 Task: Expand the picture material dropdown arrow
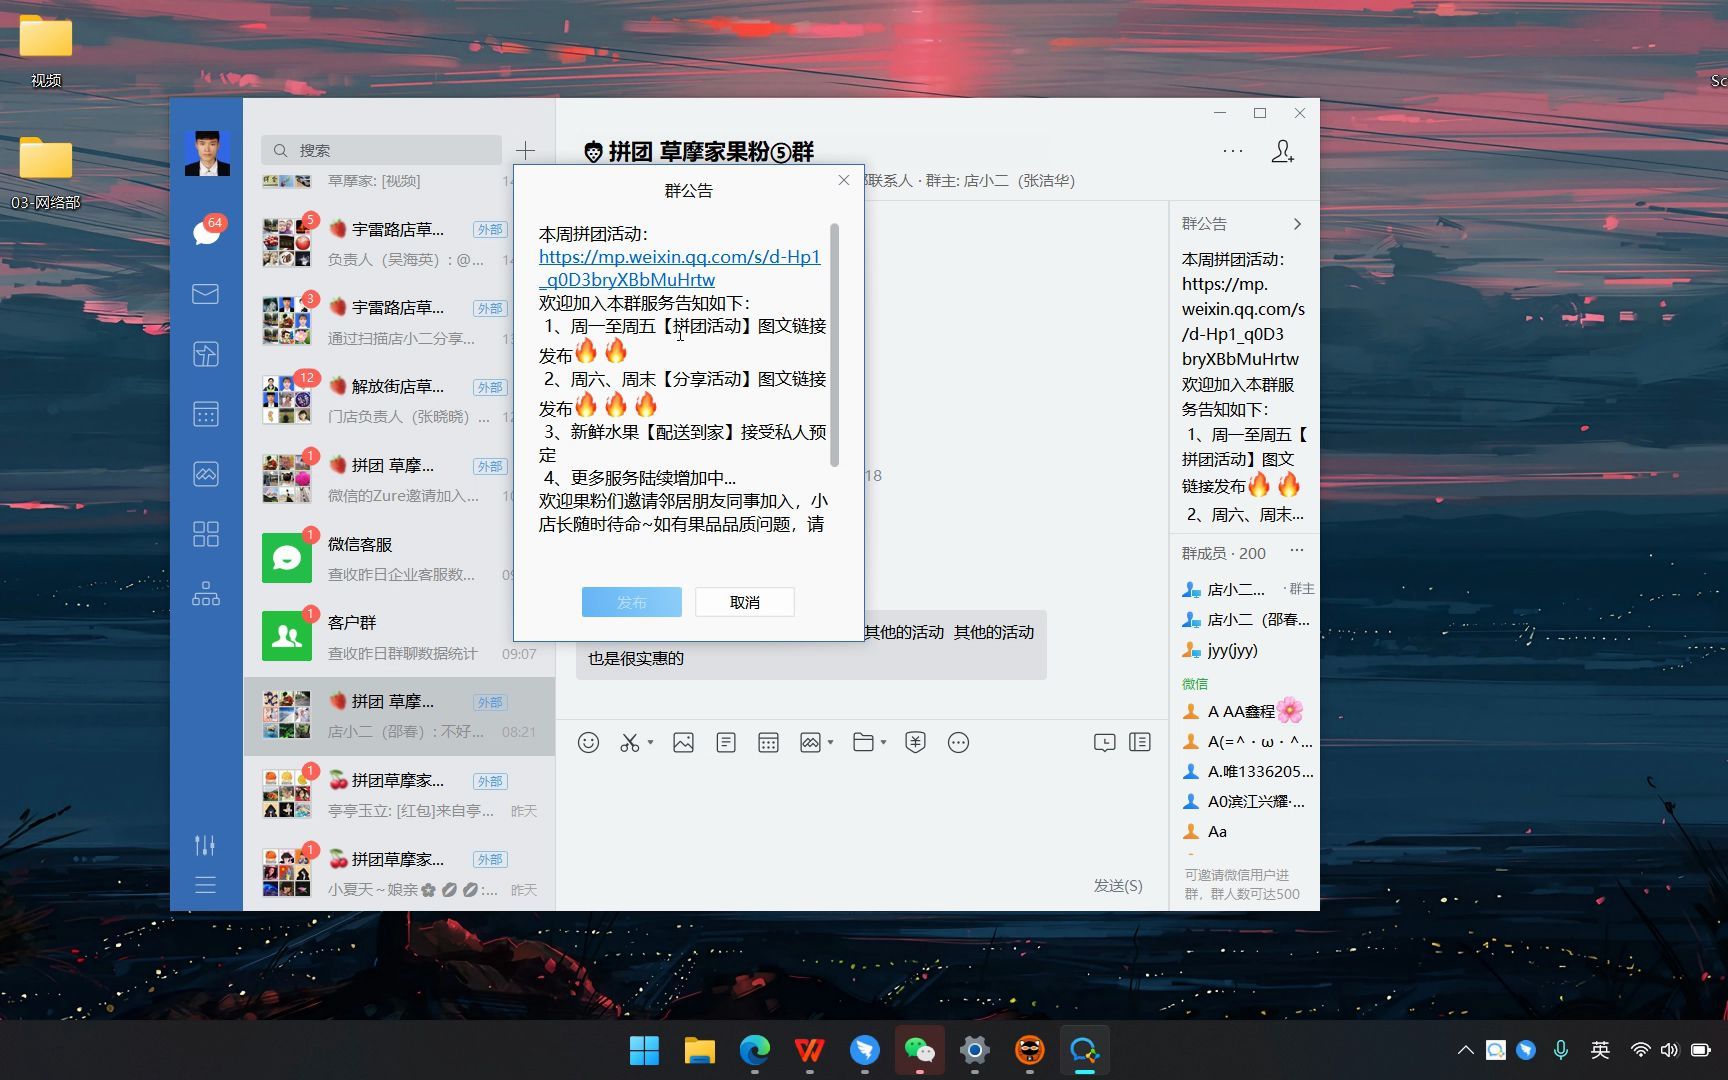pos(830,742)
